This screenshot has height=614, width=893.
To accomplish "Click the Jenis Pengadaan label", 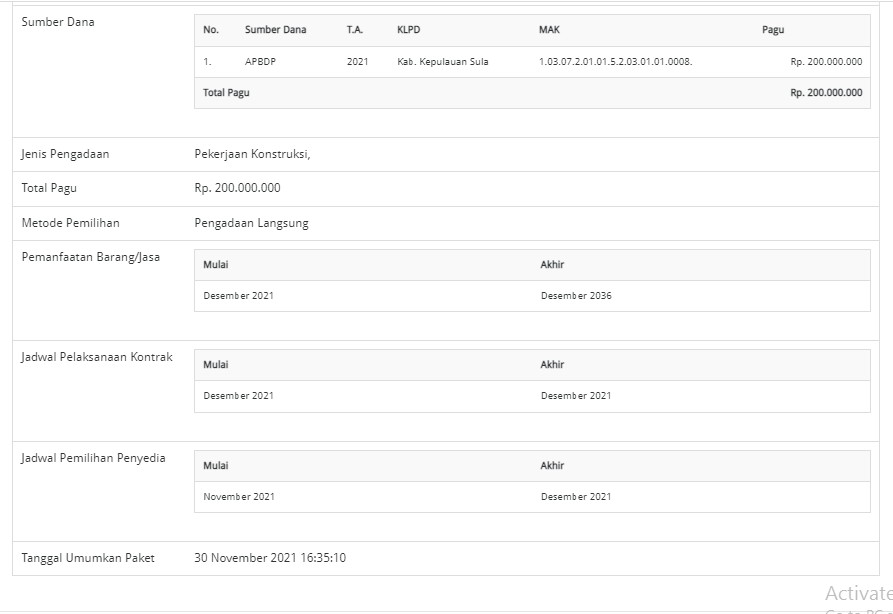I will 65,154.
